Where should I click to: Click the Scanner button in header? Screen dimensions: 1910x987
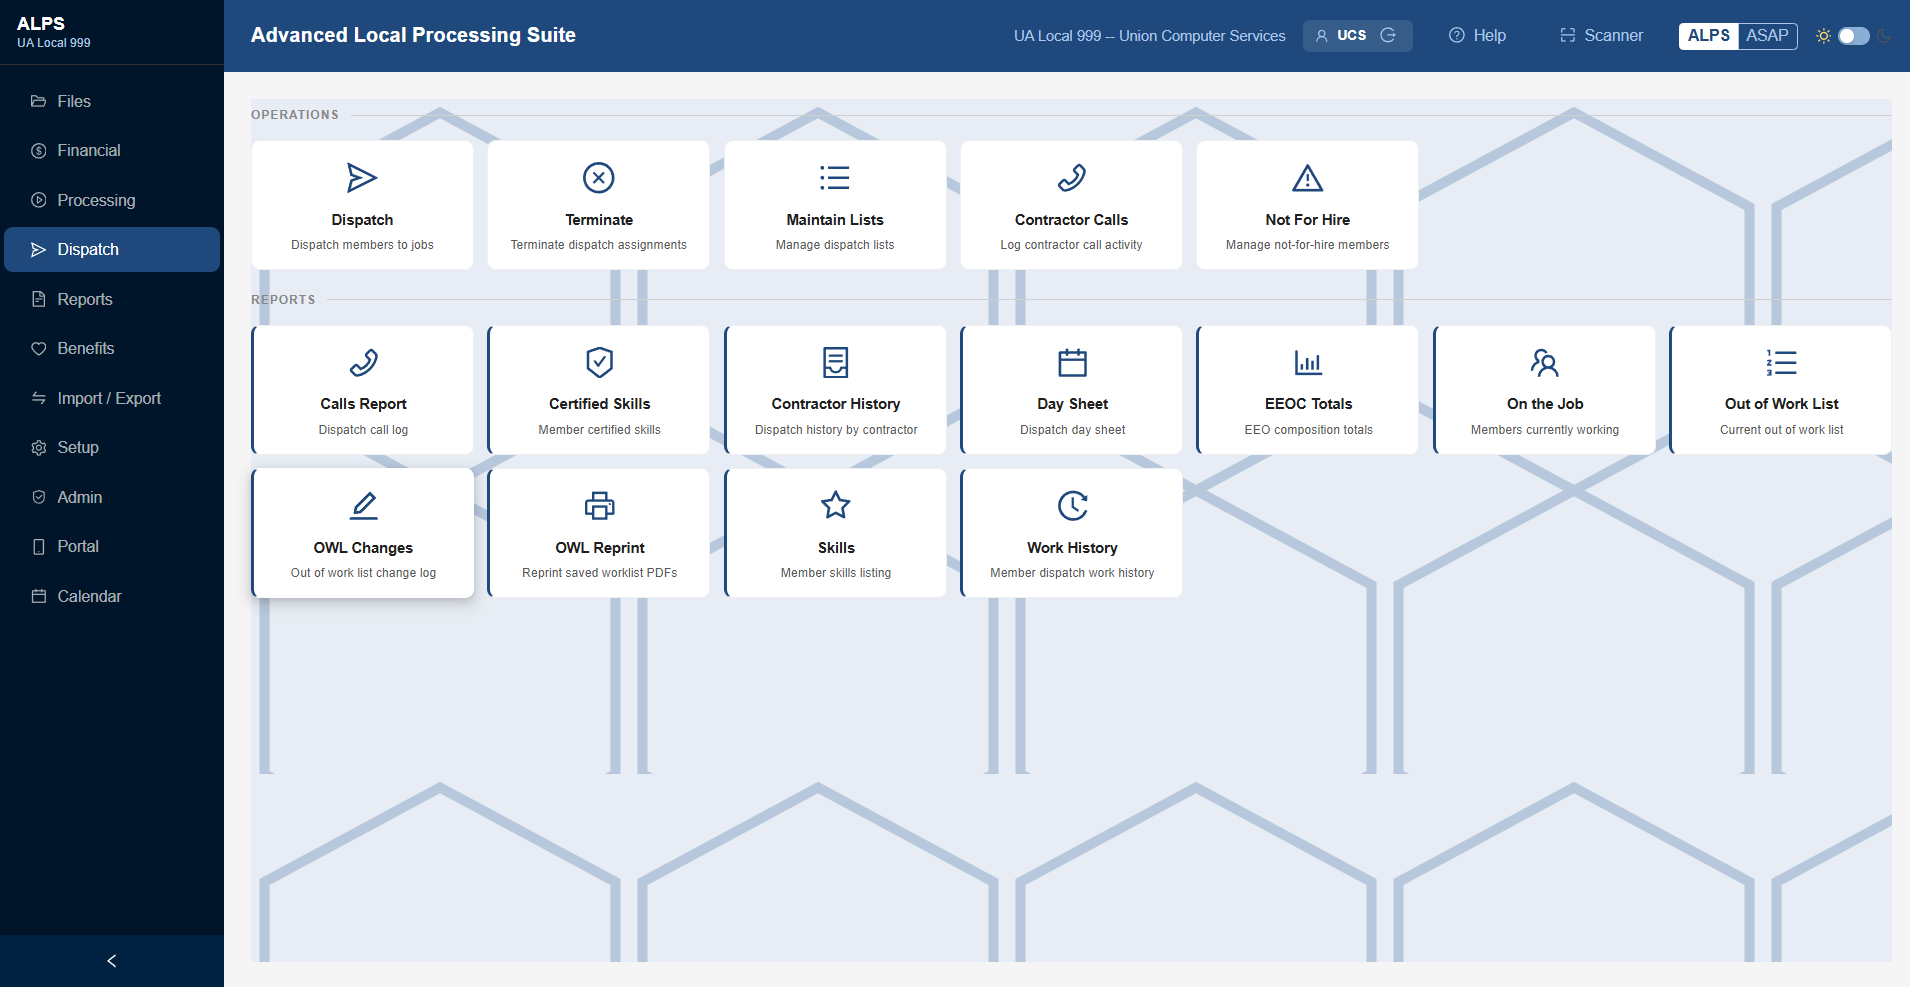(x=1601, y=36)
